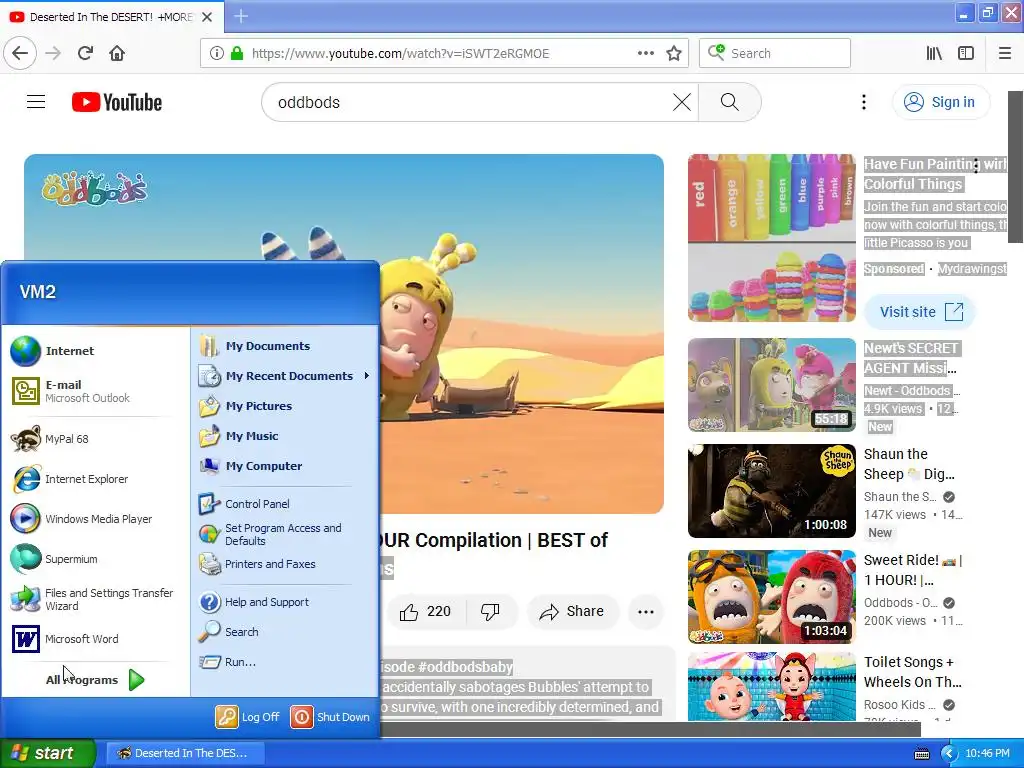
Task: Reload the current page
Action: [85, 54]
